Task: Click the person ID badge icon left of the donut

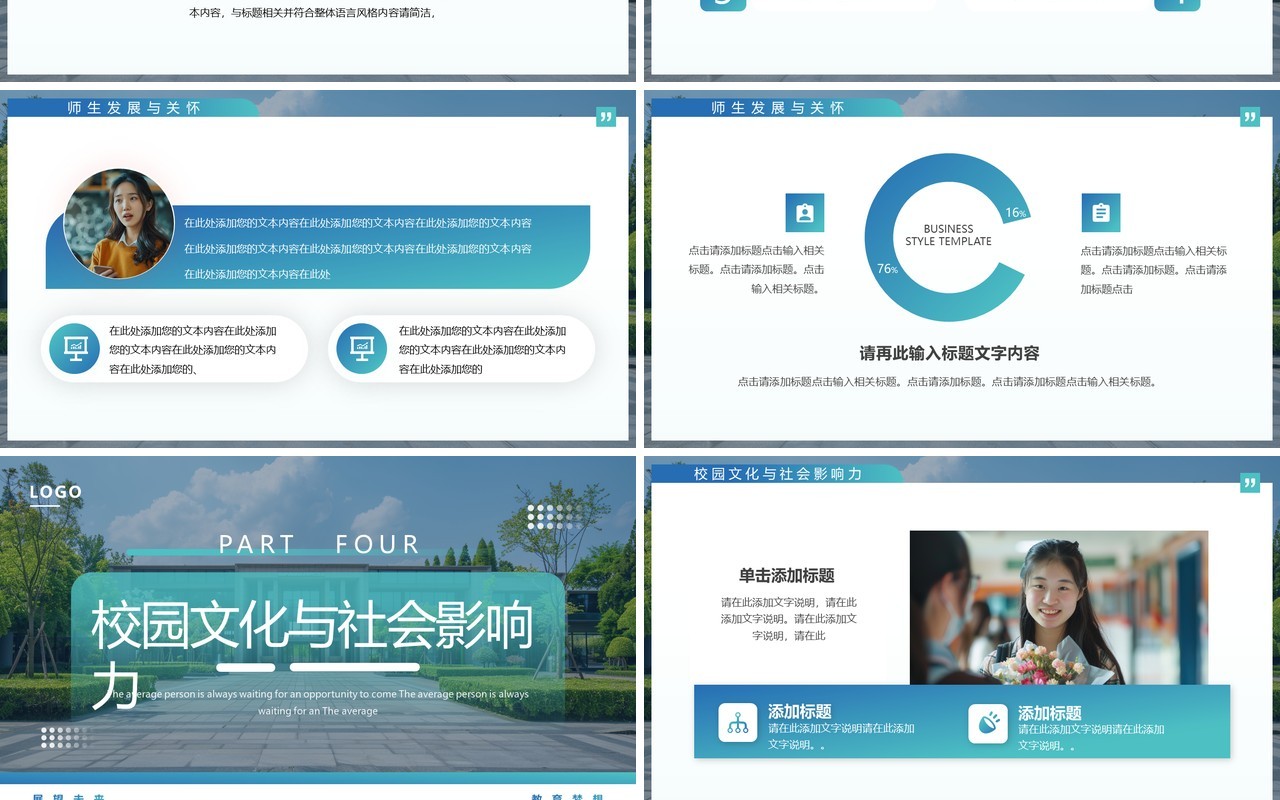Action: 805,213
